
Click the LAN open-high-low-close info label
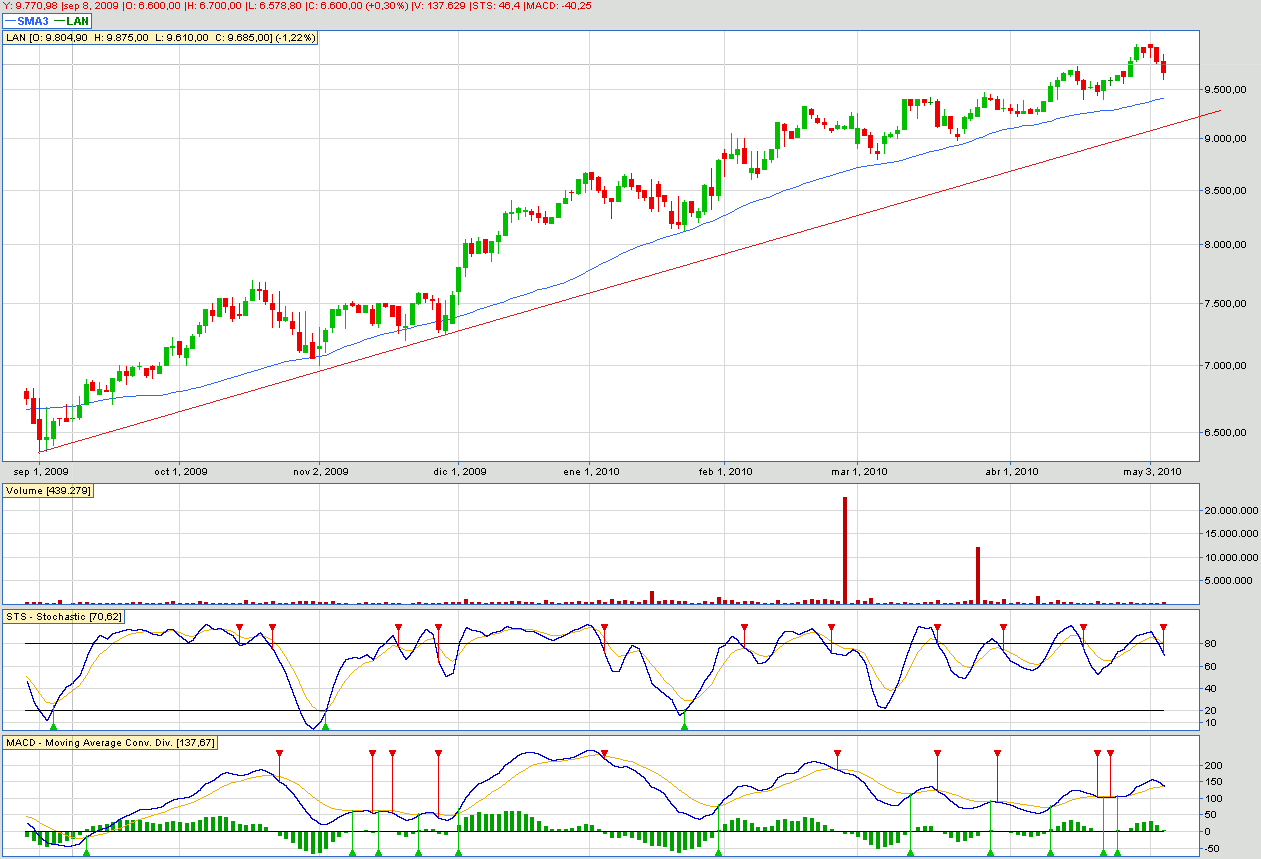coord(161,37)
